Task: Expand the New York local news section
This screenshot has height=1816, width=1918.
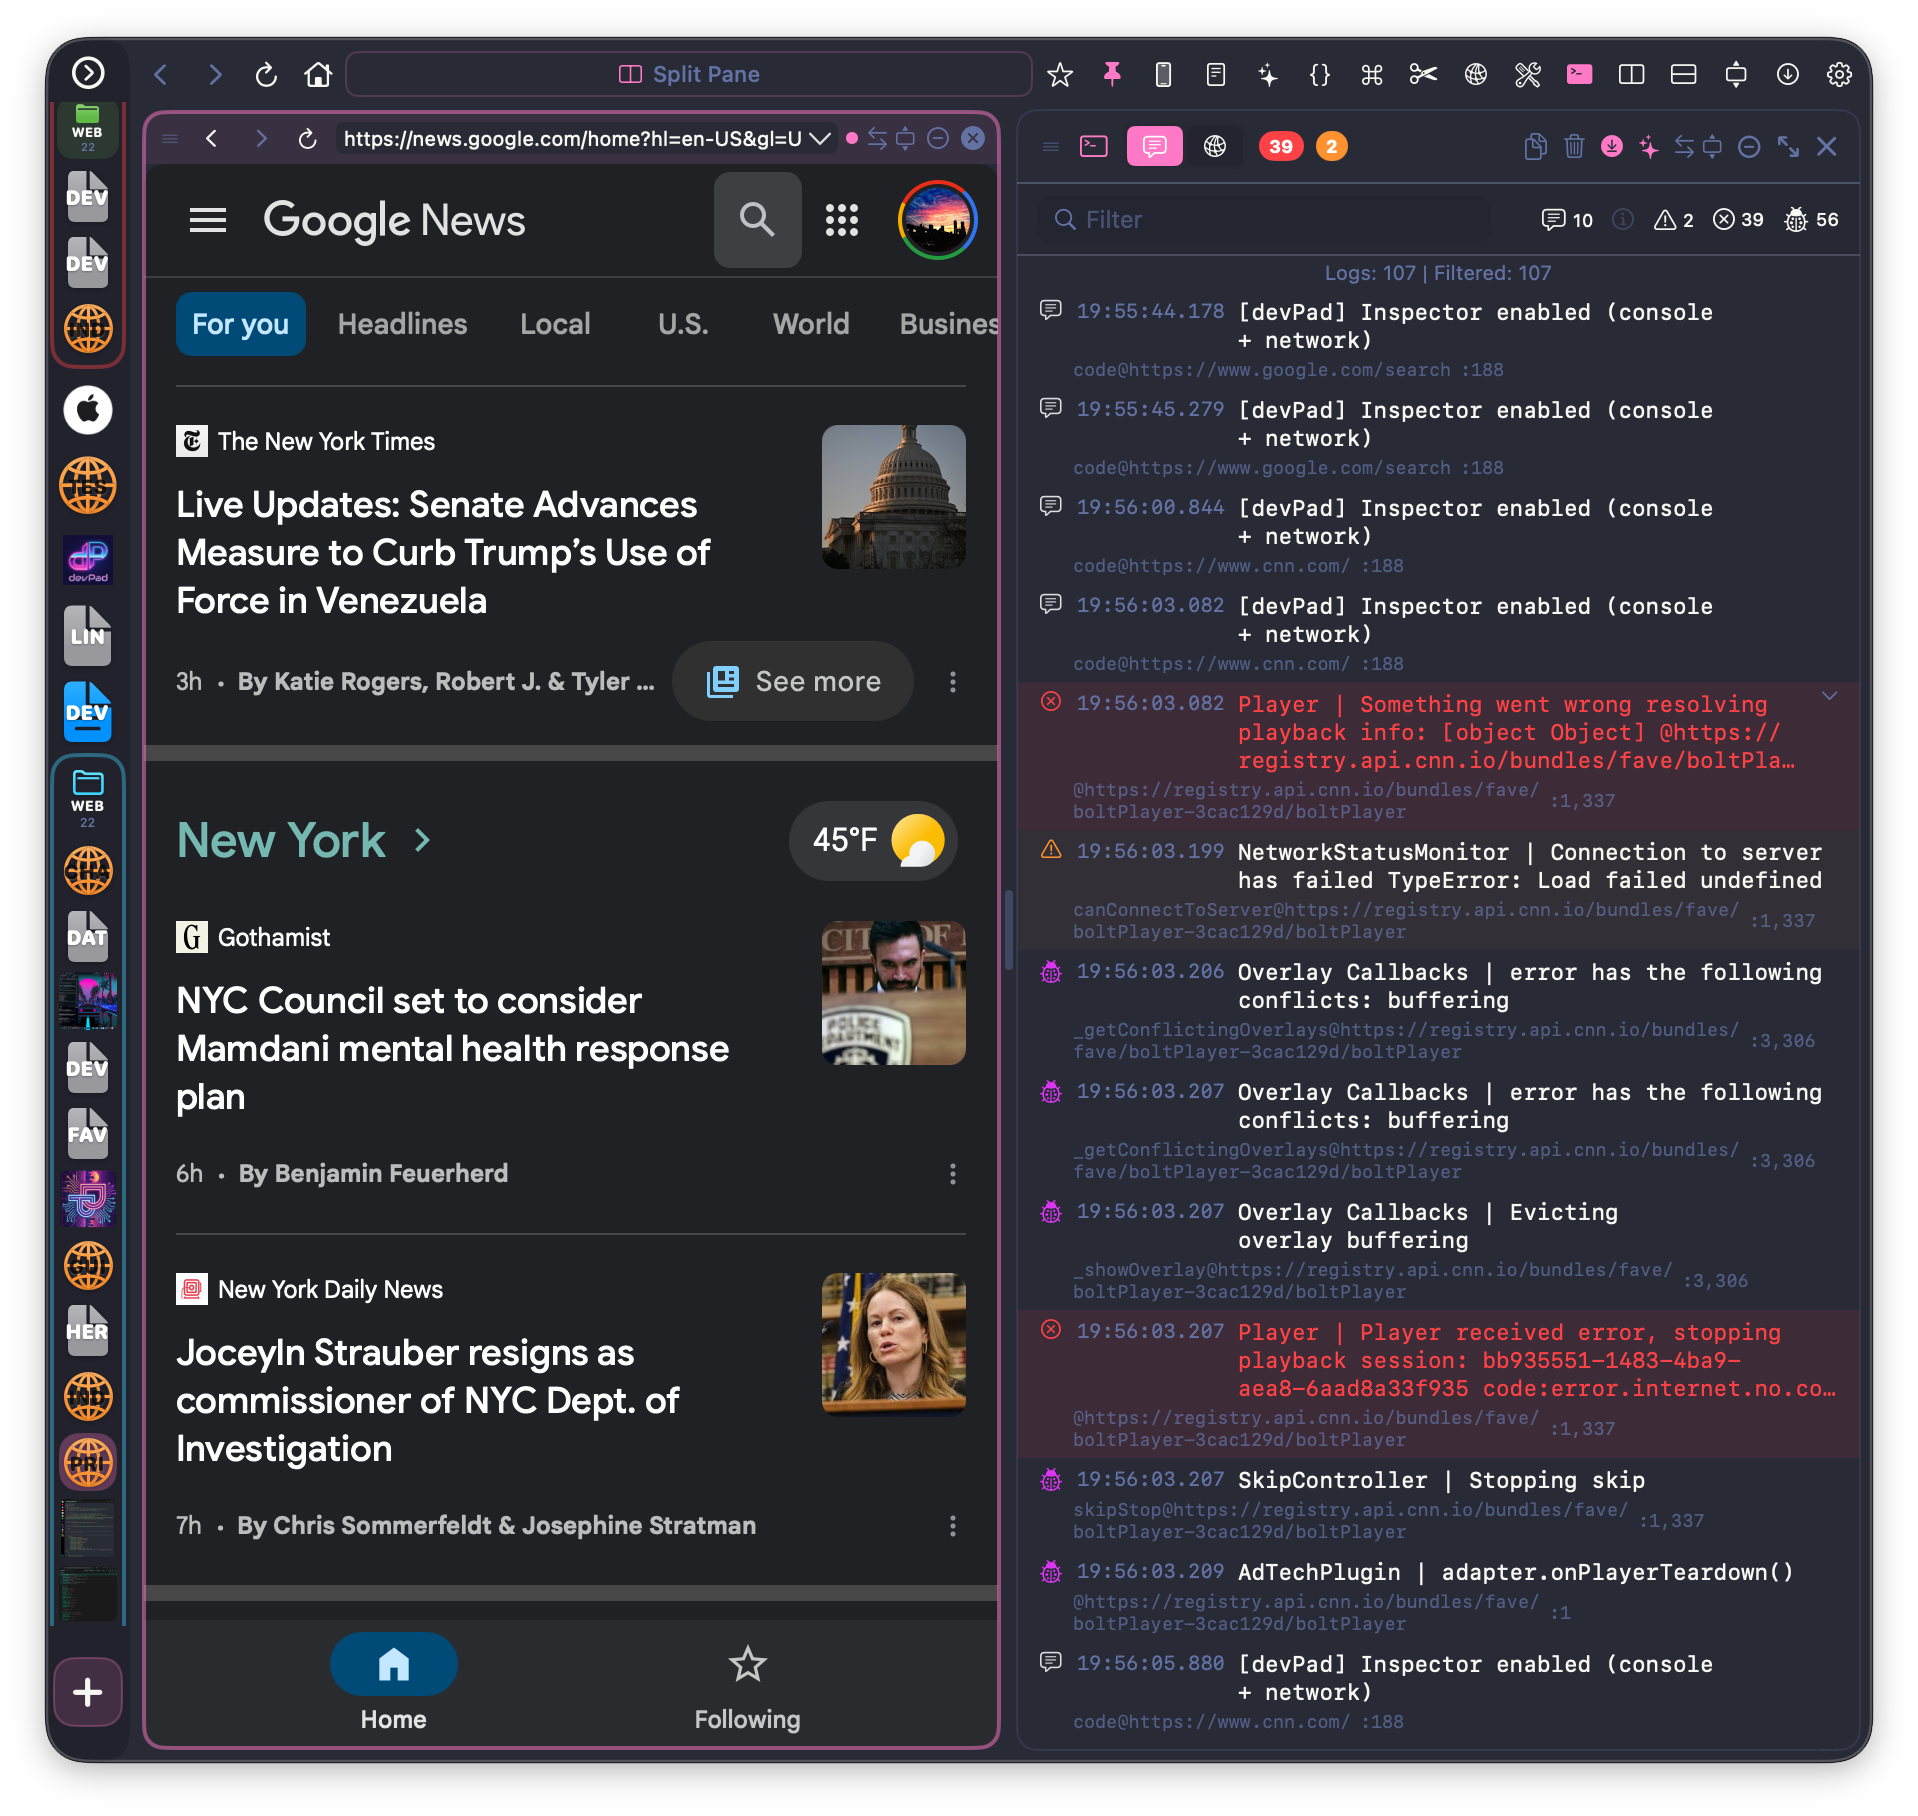Action: click(x=421, y=841)
